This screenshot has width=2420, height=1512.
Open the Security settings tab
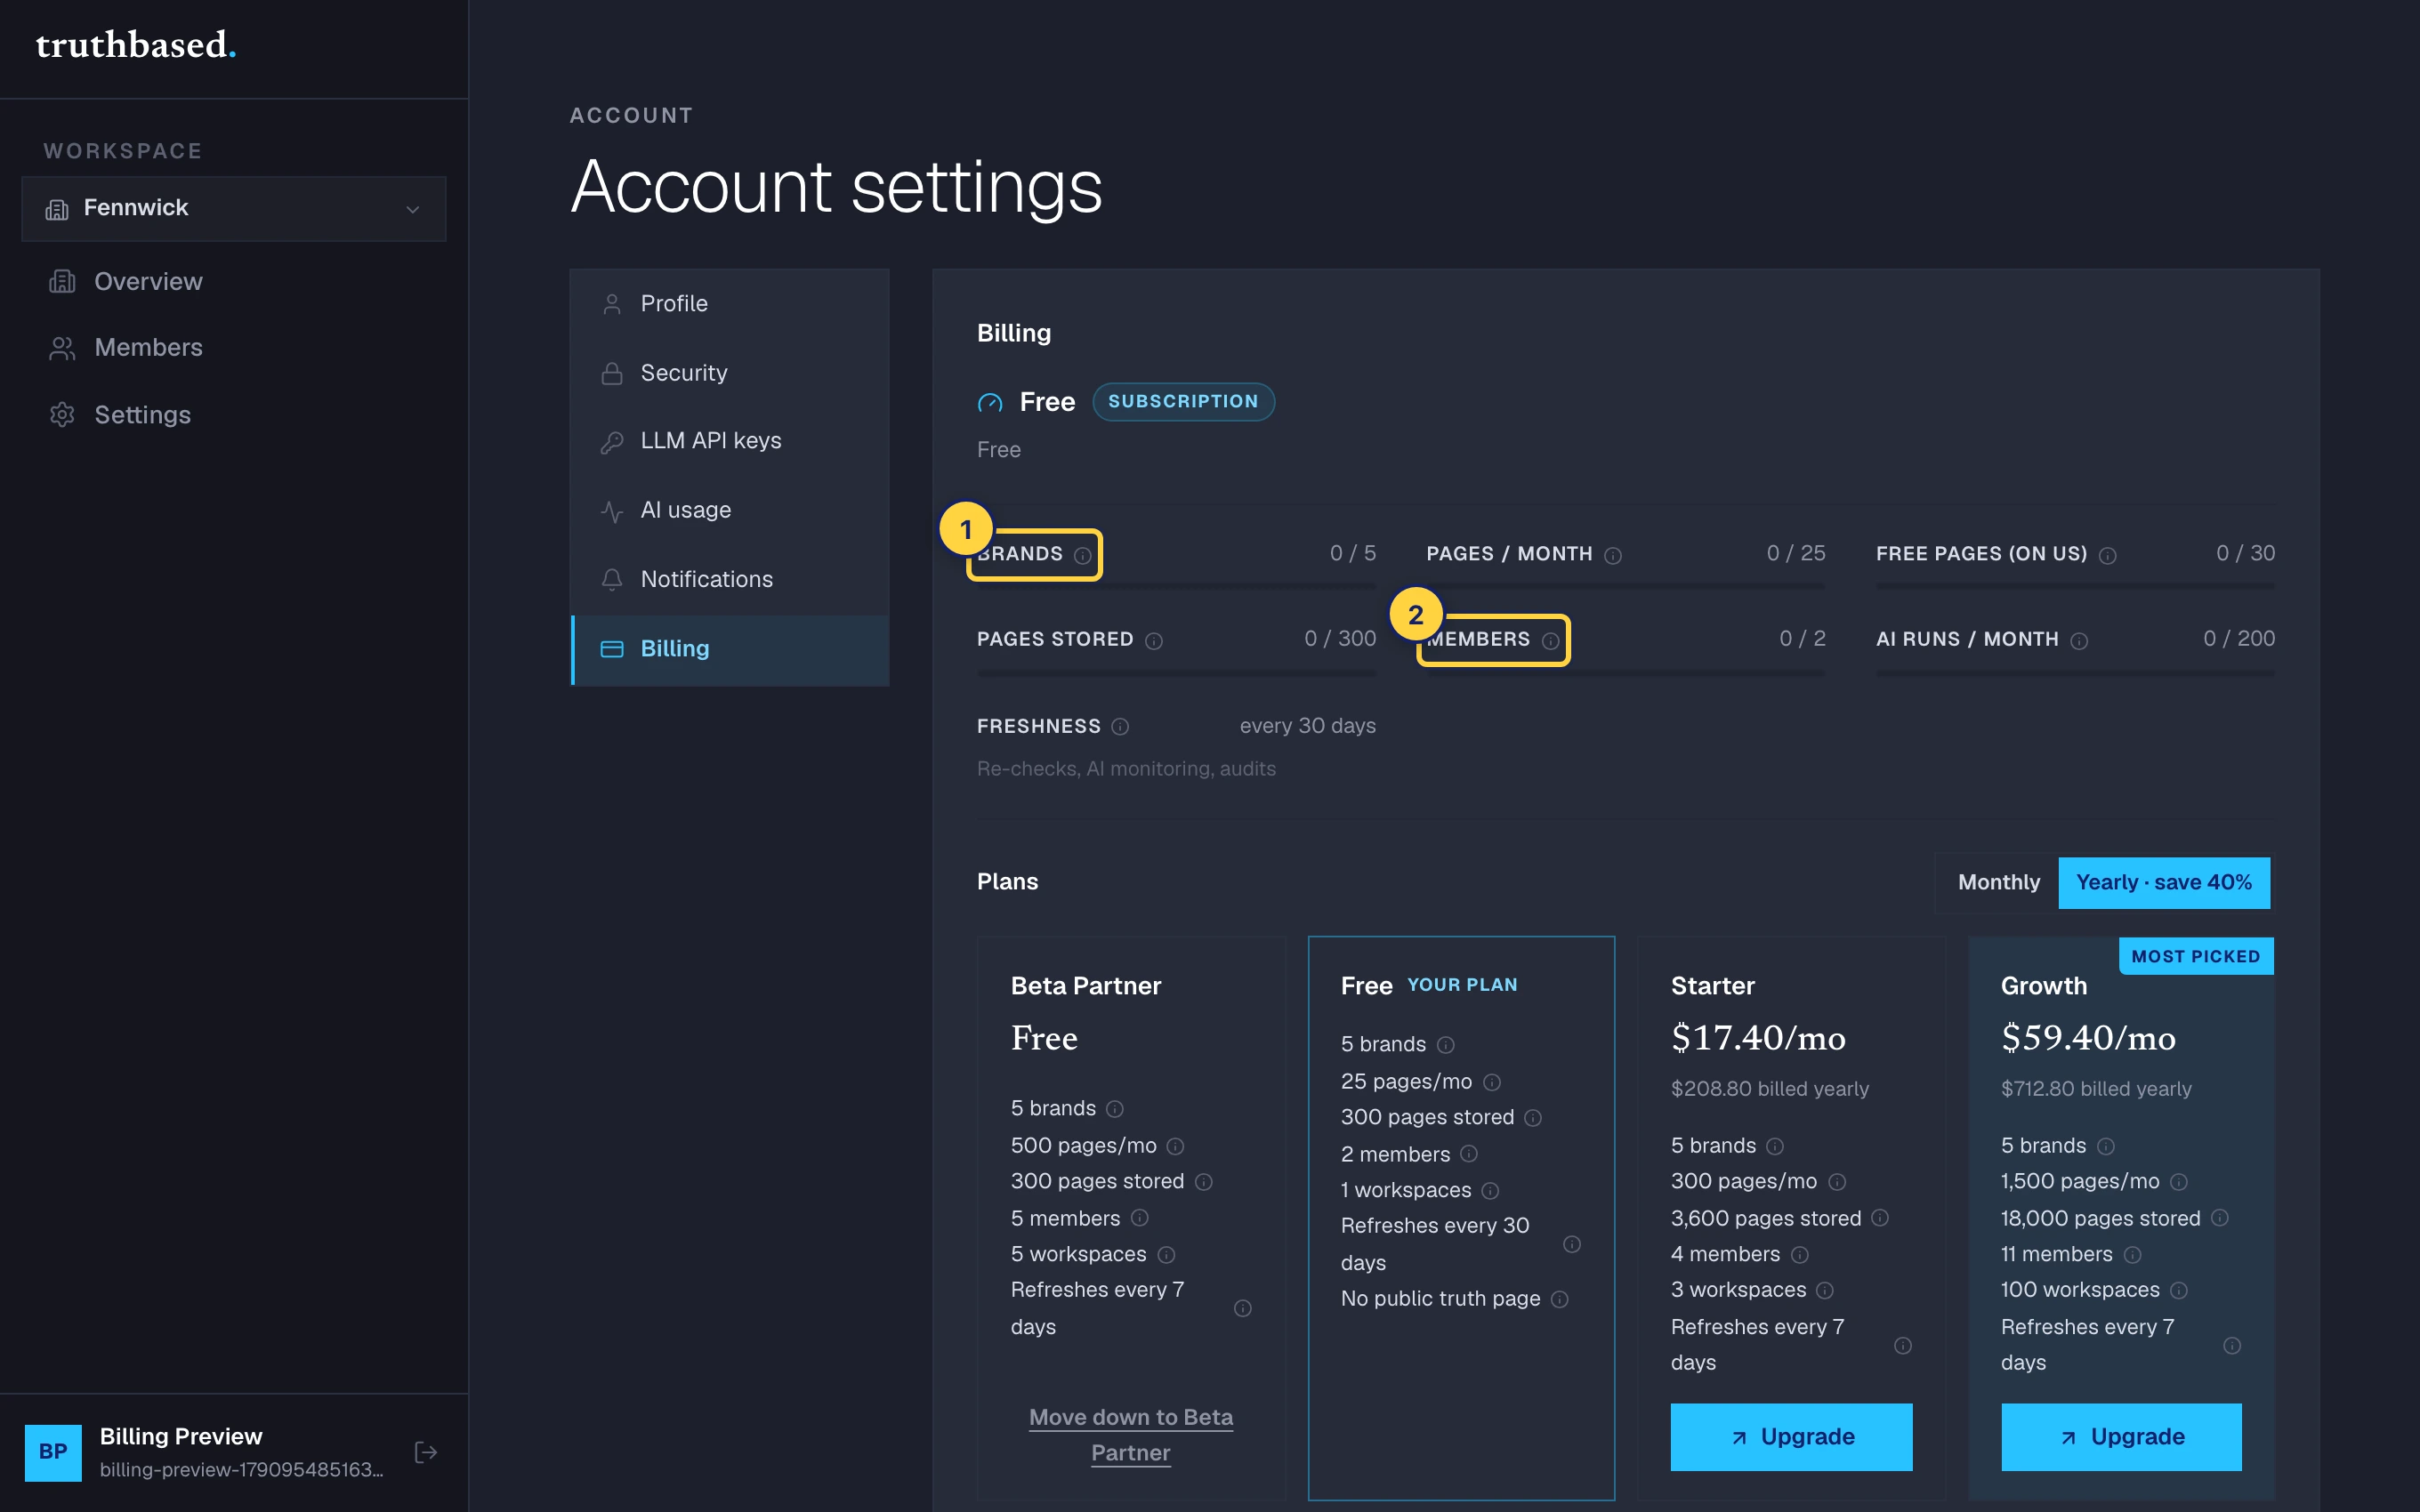(730, 373)
